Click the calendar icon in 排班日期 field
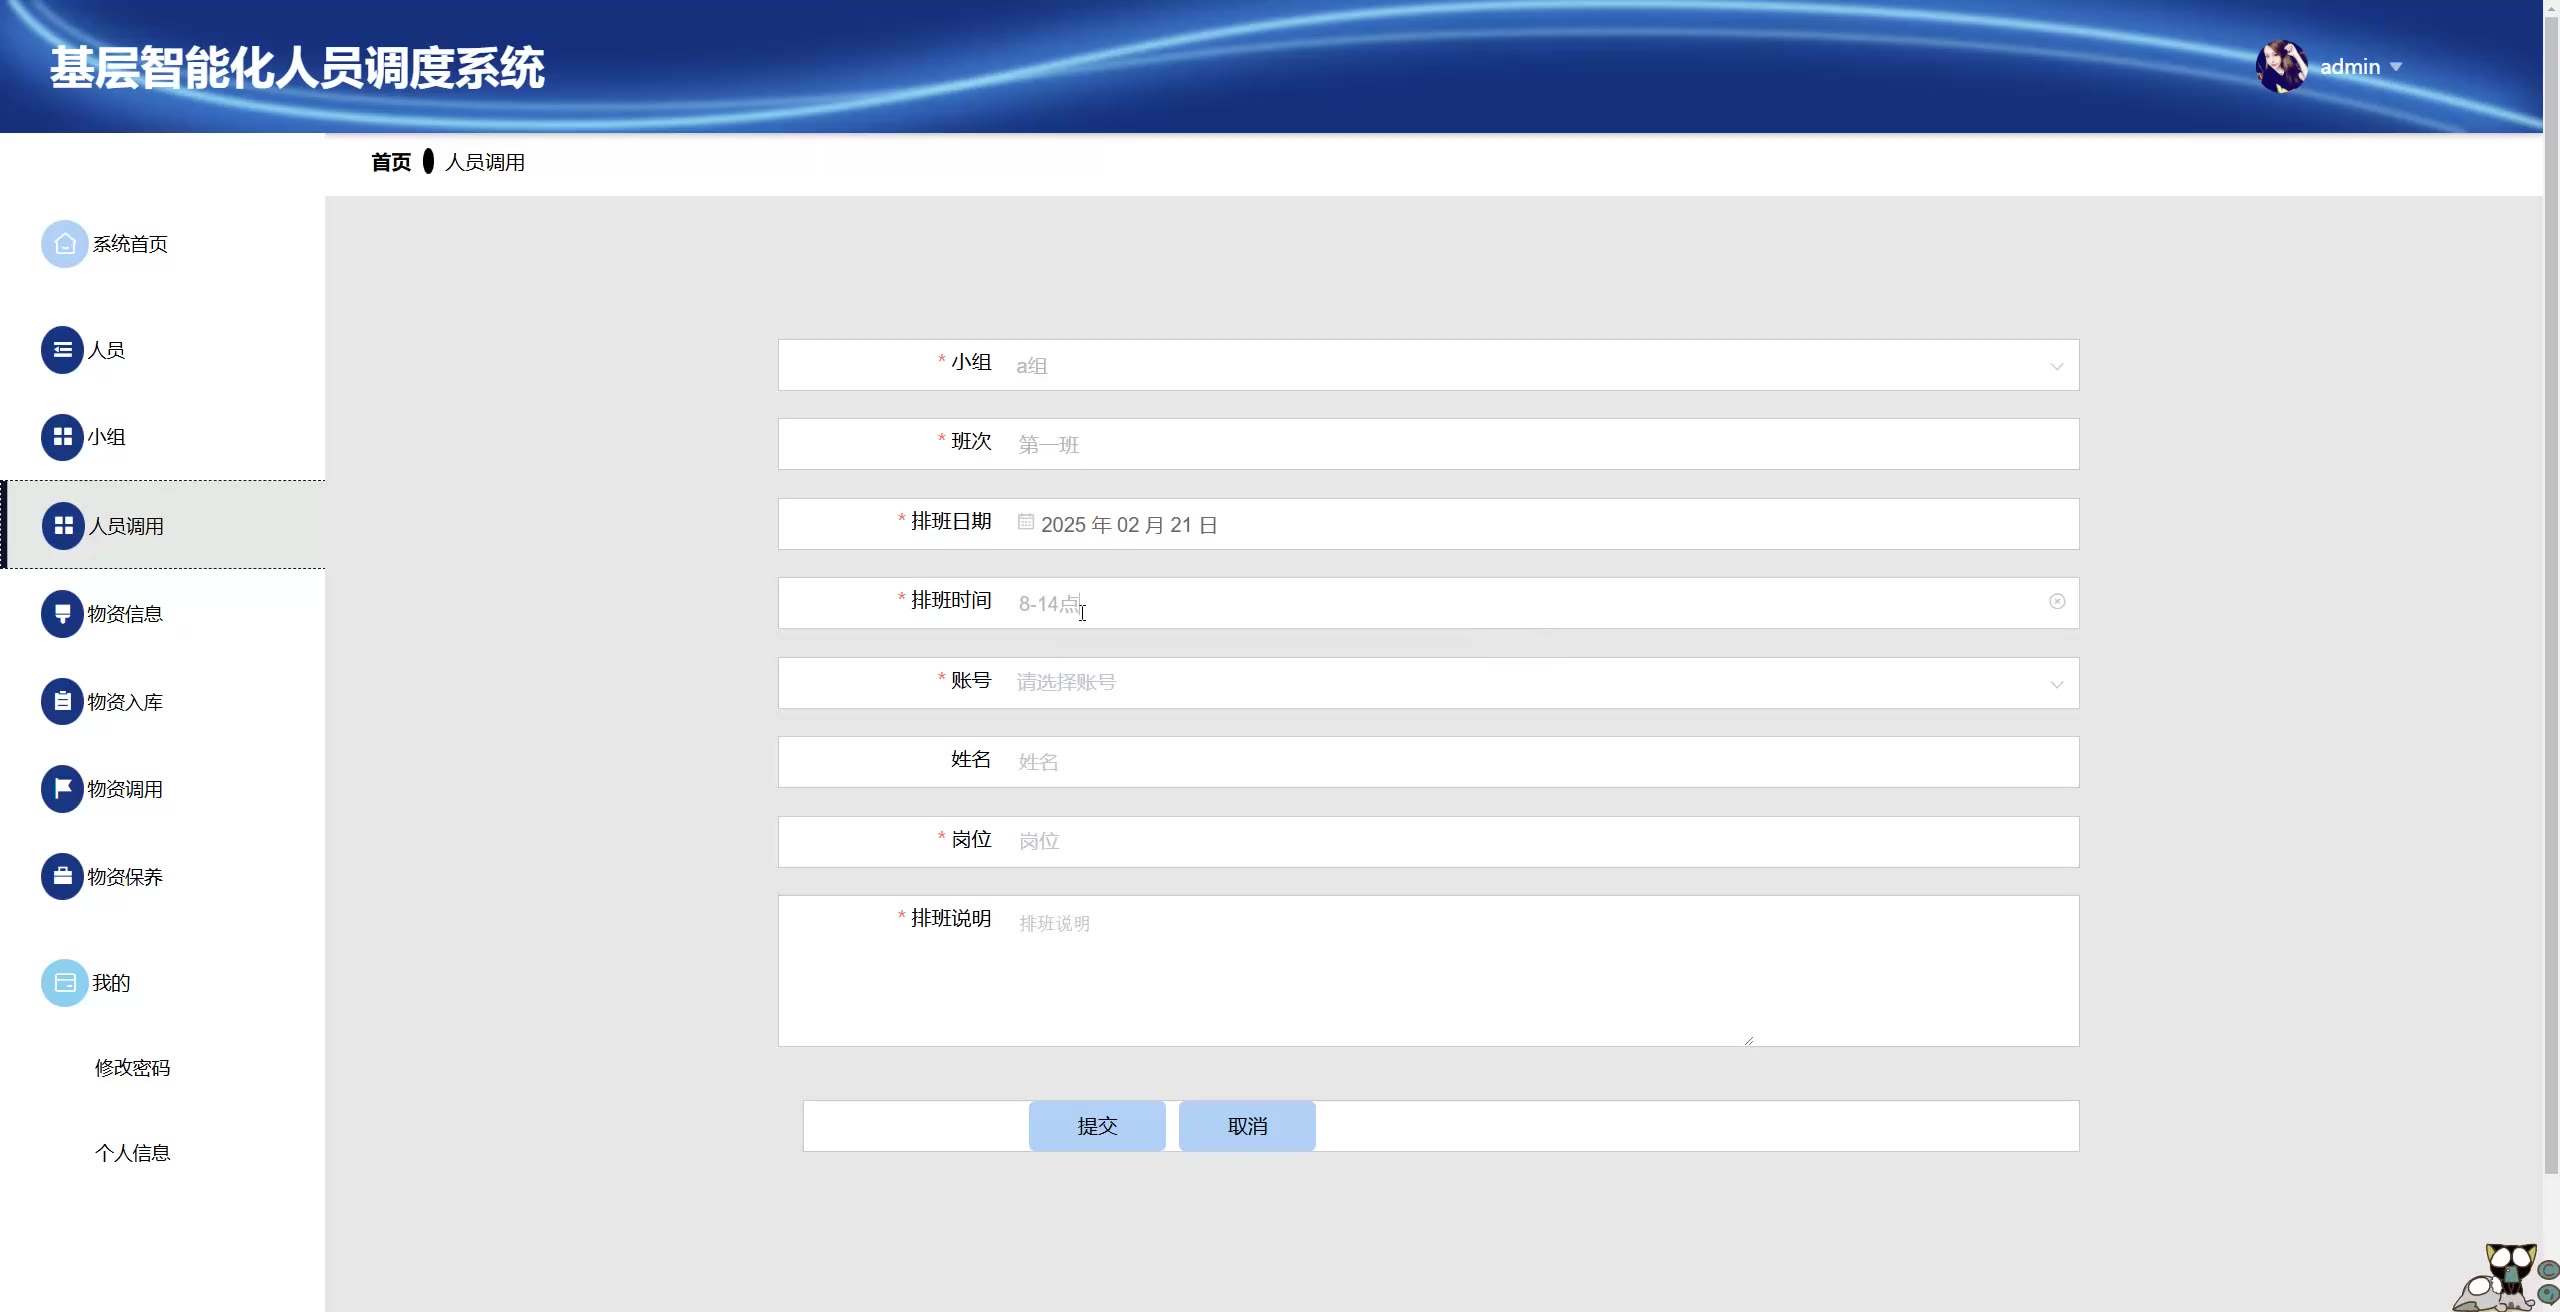Screen dimensions: 2560x1312 (1025, 522)
